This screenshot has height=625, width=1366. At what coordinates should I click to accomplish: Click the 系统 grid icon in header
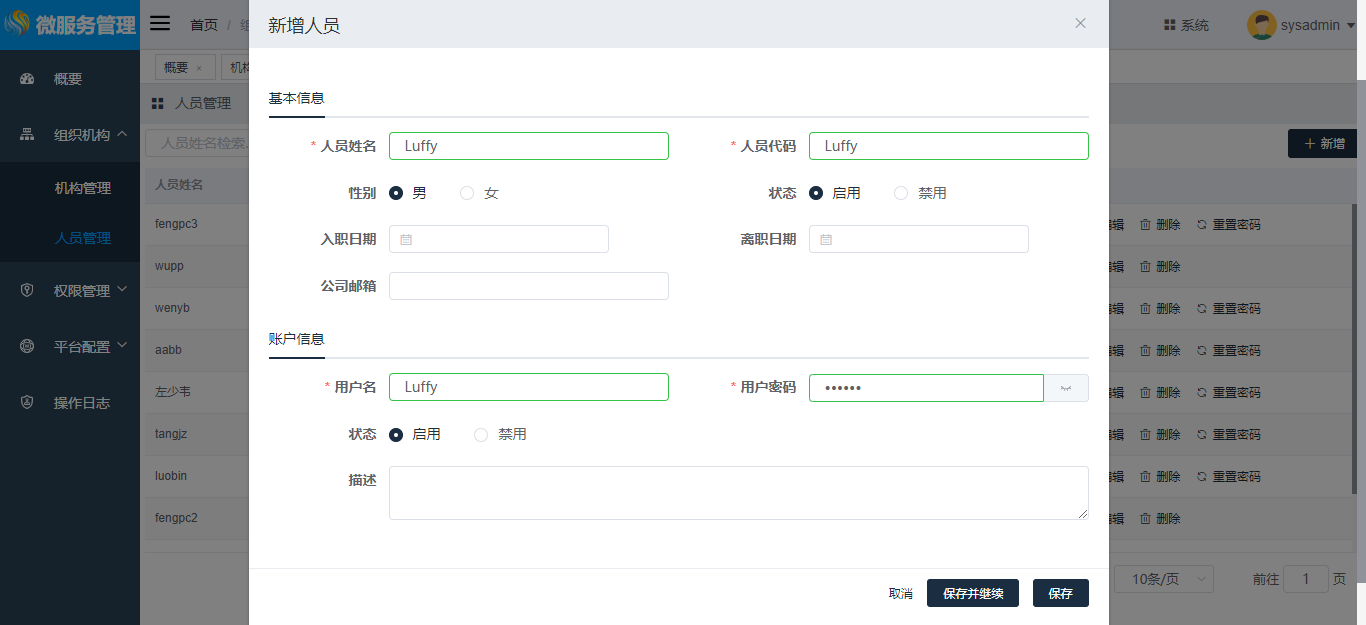1169,25
